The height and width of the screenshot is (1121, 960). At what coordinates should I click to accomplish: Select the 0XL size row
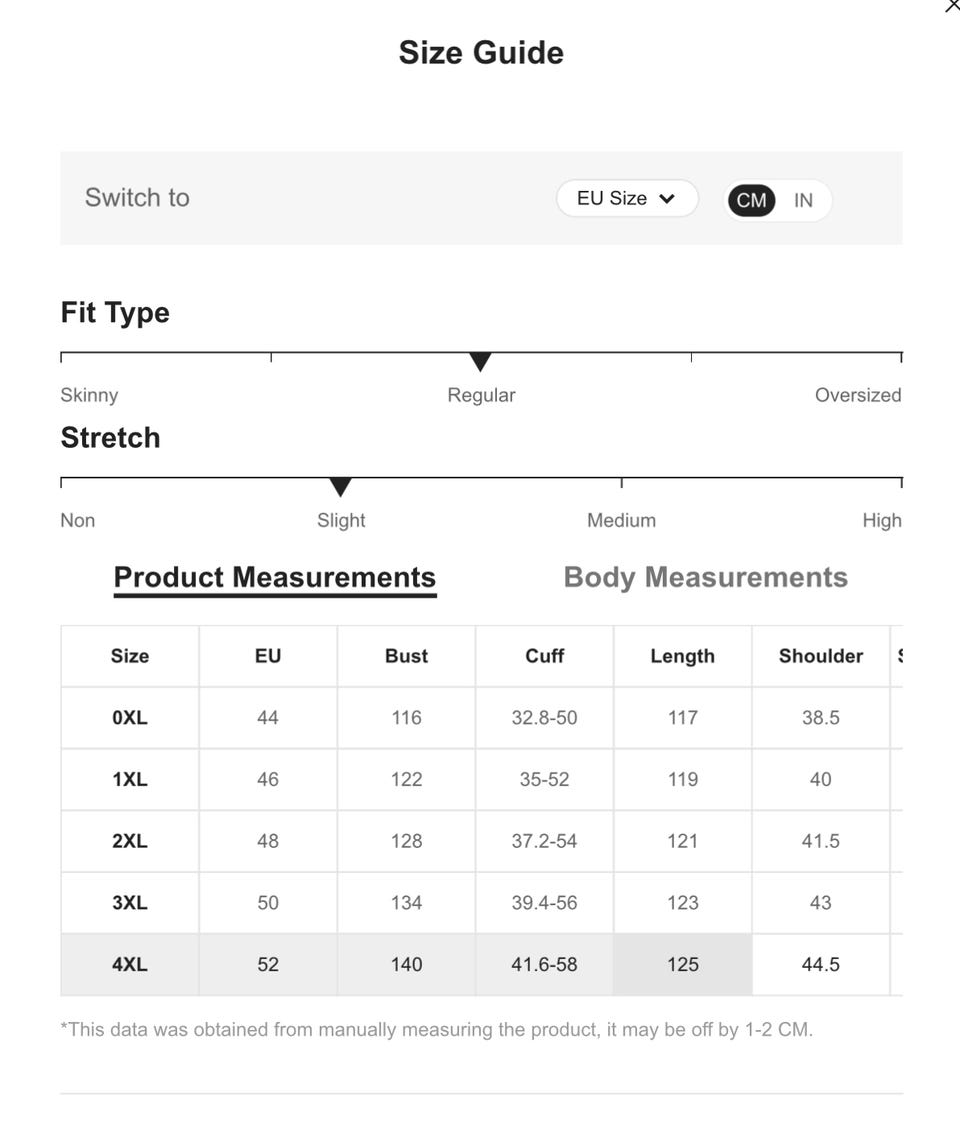click(x=130, y=717)
